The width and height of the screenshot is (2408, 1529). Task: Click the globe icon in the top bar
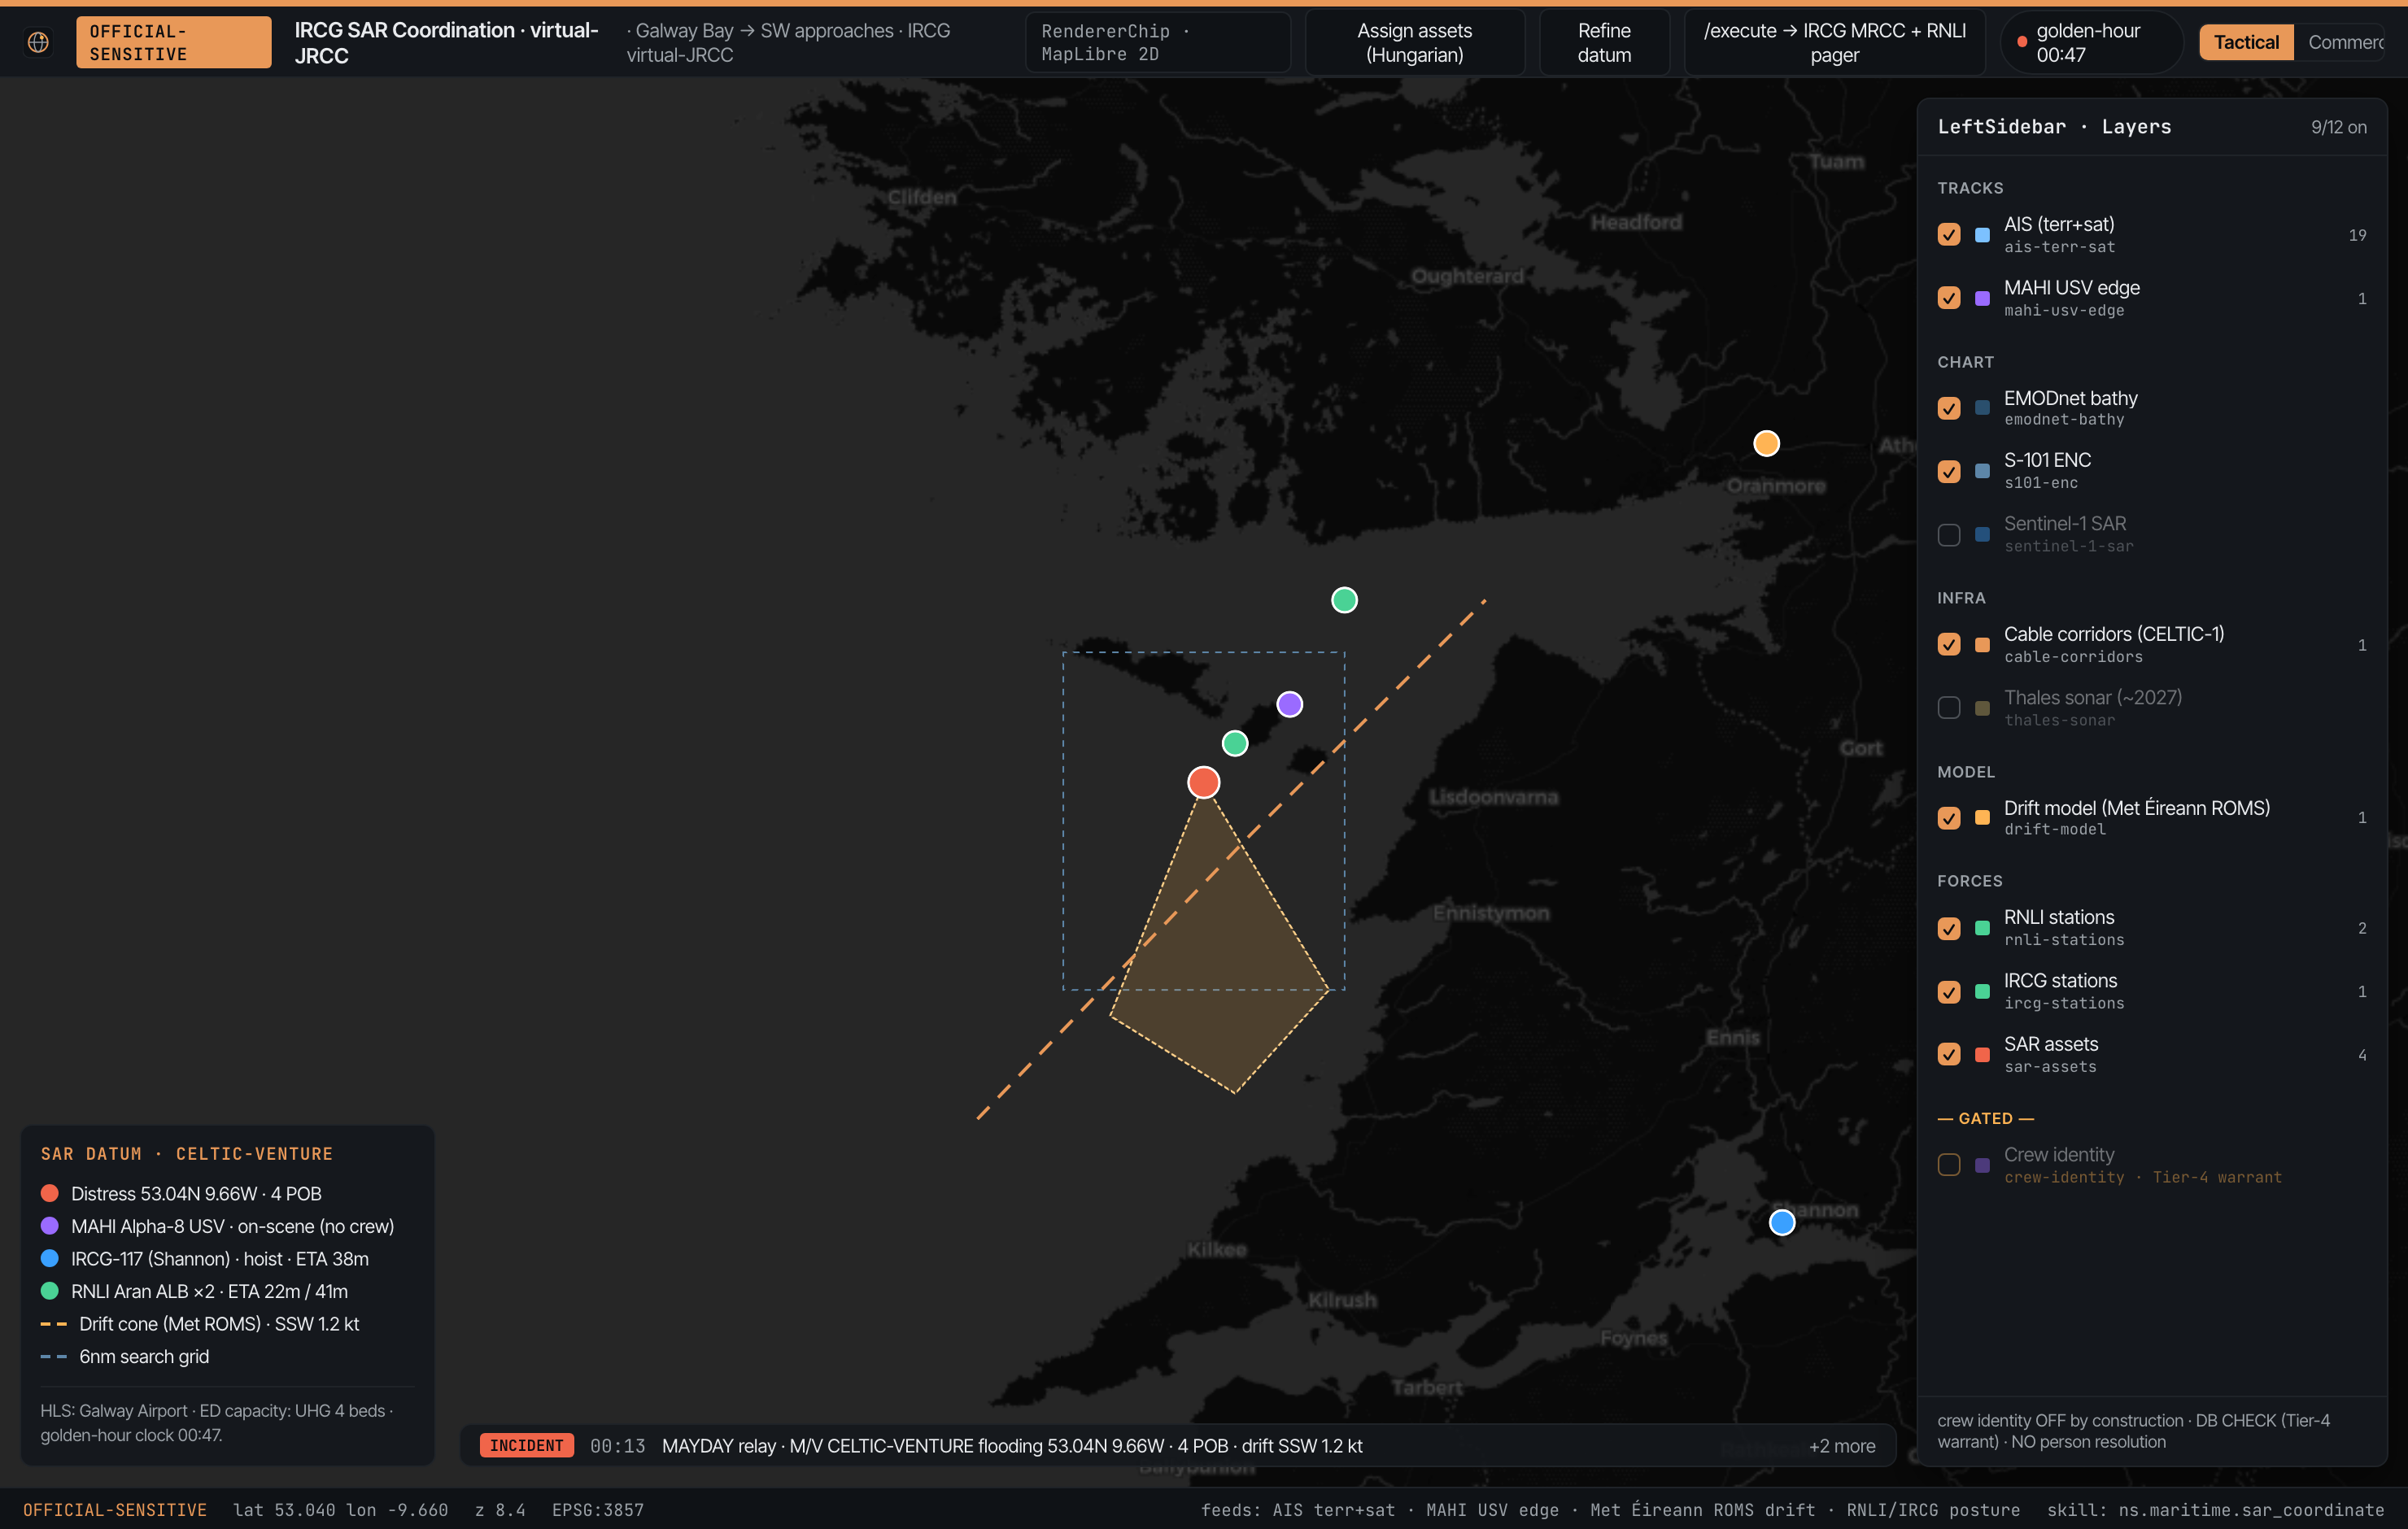[38, 42]
